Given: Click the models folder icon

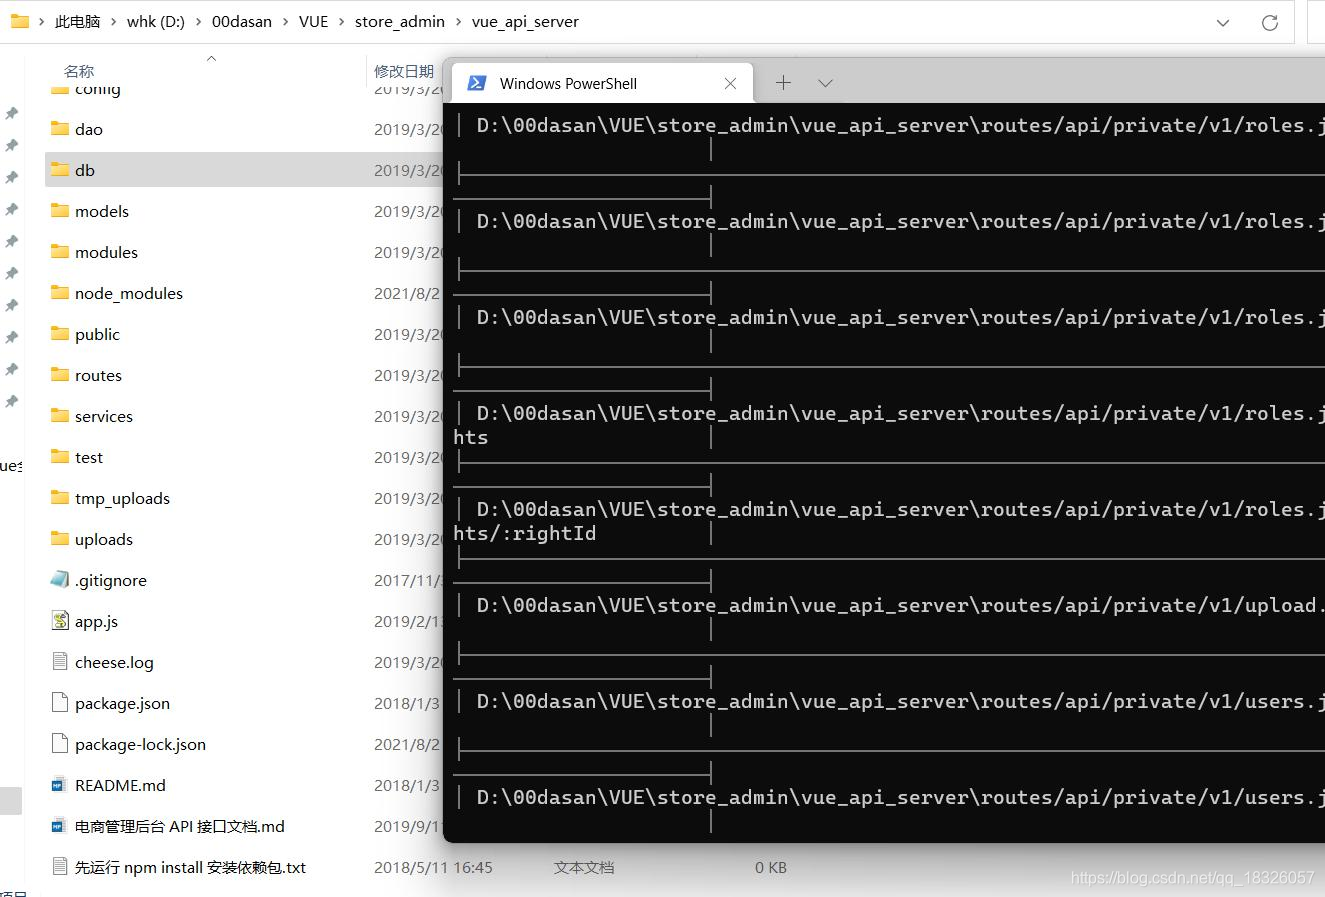Looking at the screenshot, I should [x=60, y=210].
